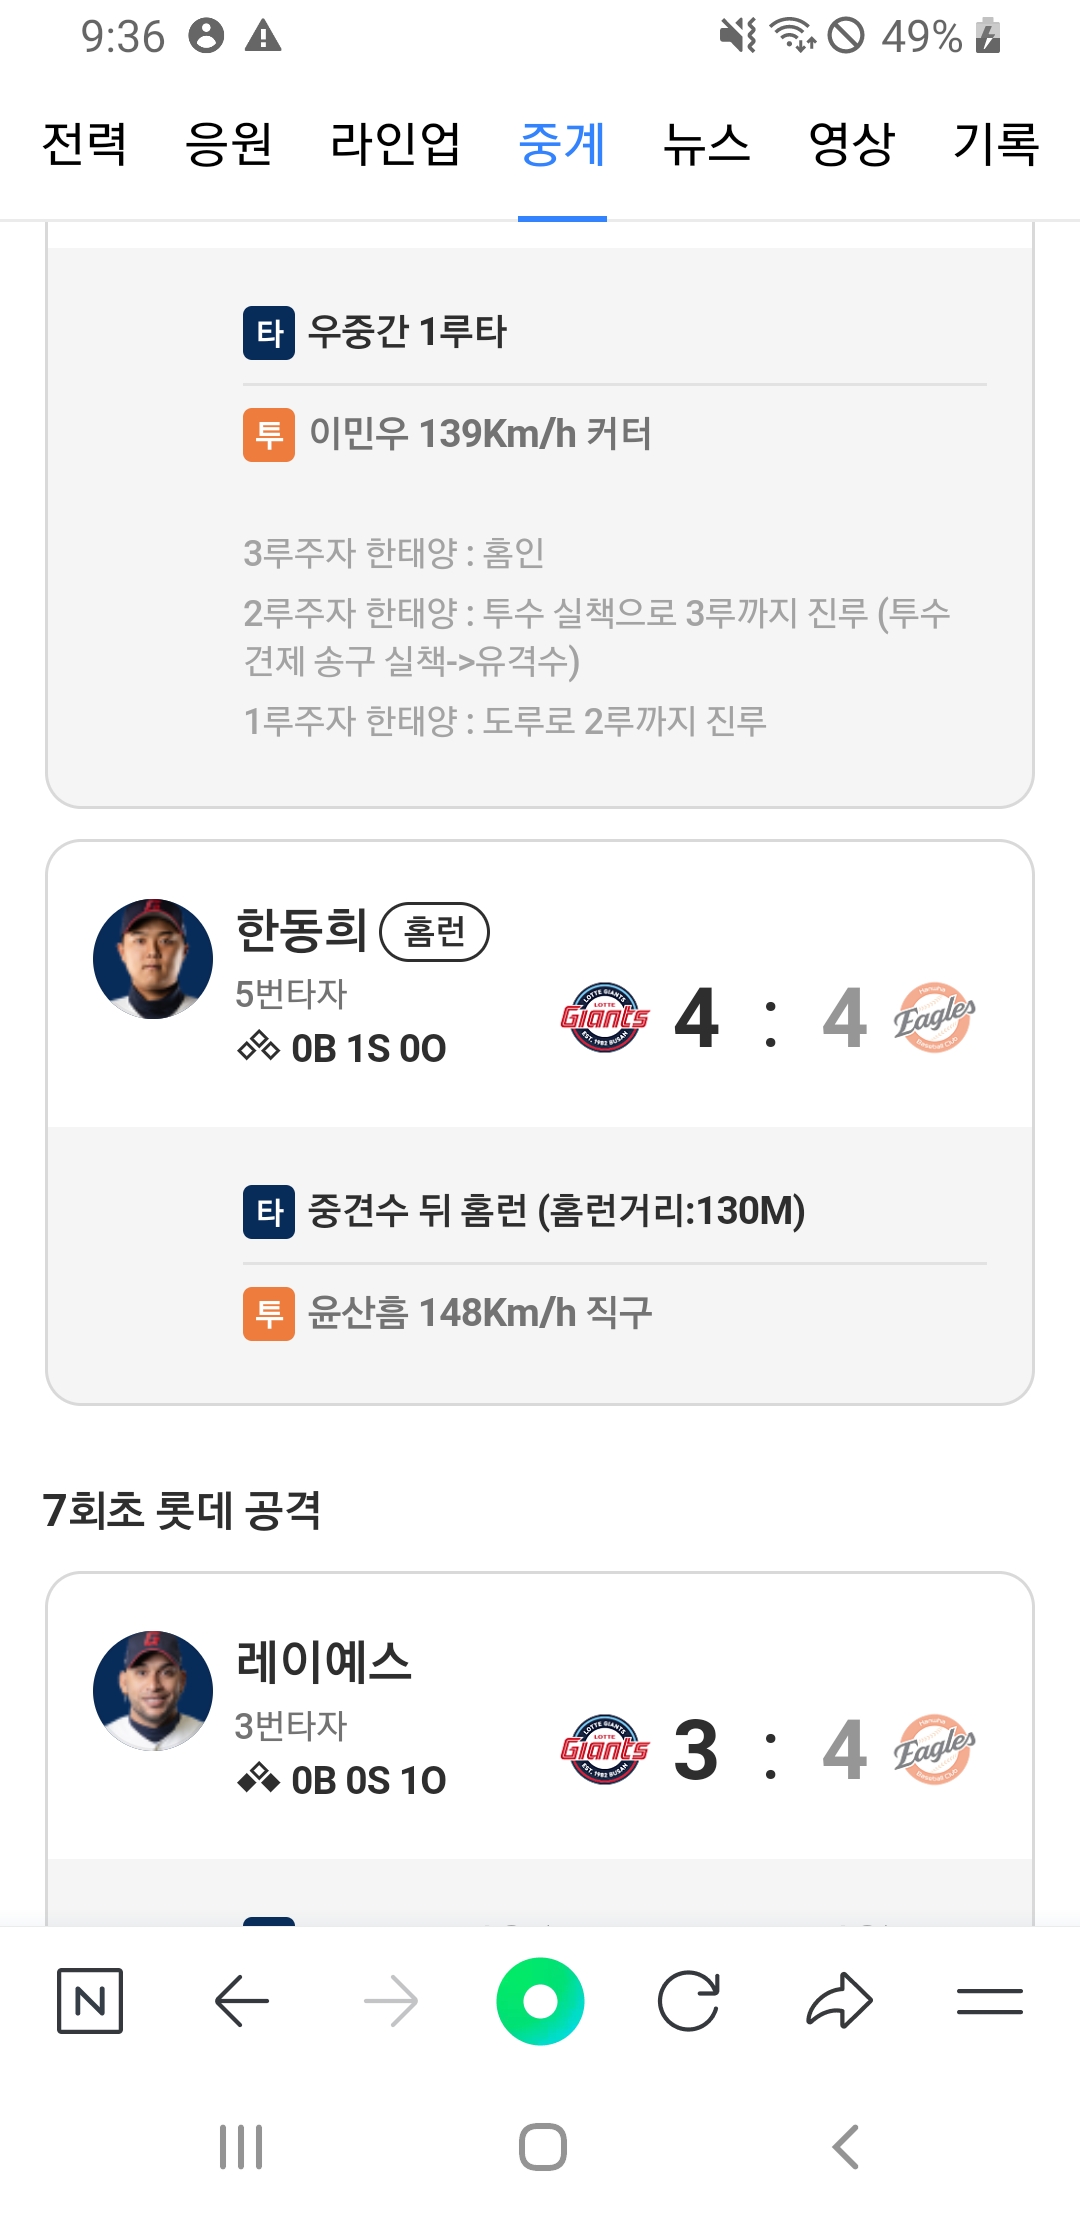Image resolution: width=1080 pixels, height=2220 pixels.
Task: Tap 한동희 player photo
Action: (153, 959)
